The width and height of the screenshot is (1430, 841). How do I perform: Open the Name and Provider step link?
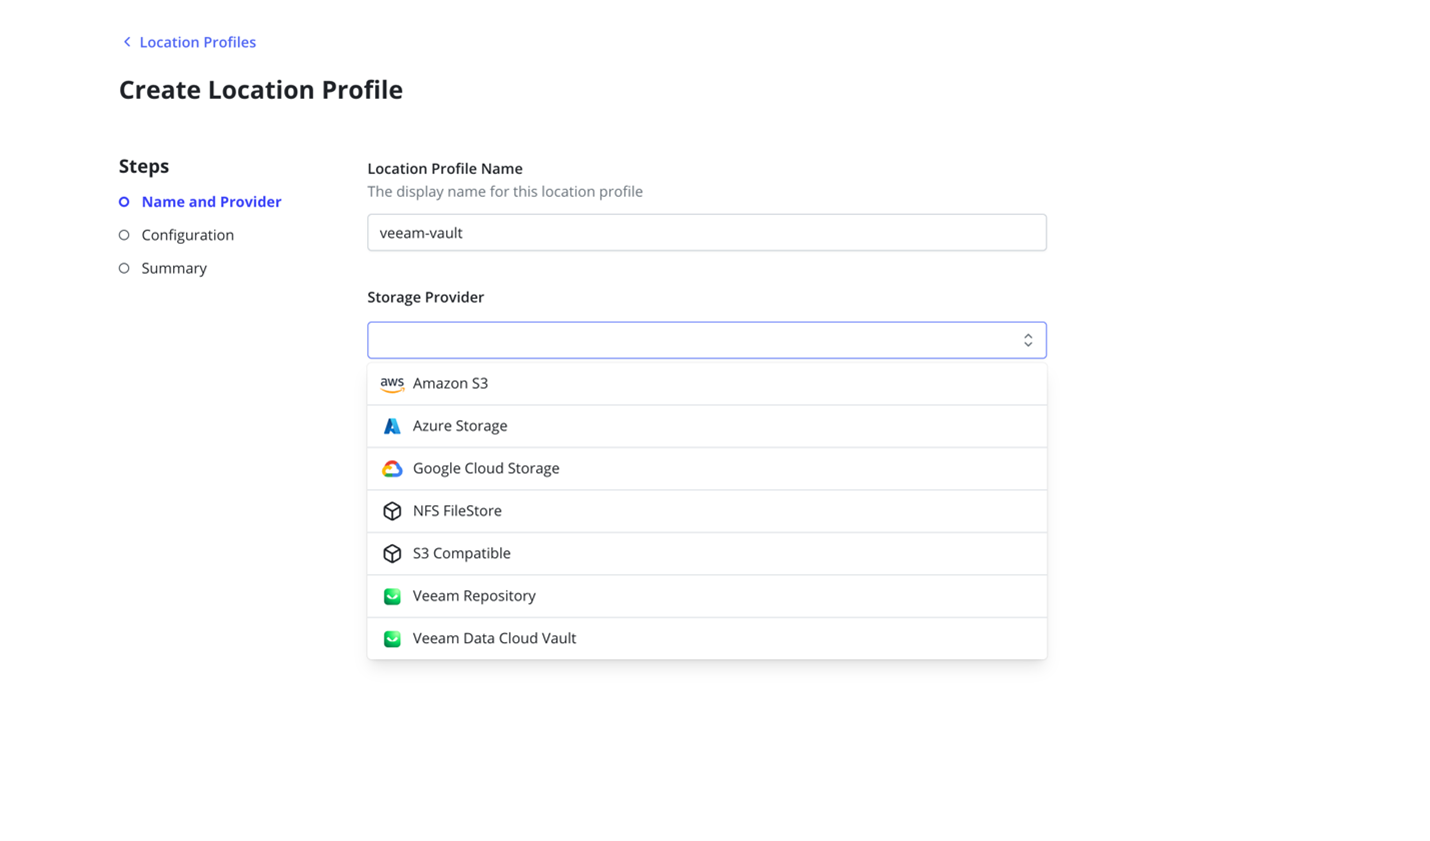point(211,202)
